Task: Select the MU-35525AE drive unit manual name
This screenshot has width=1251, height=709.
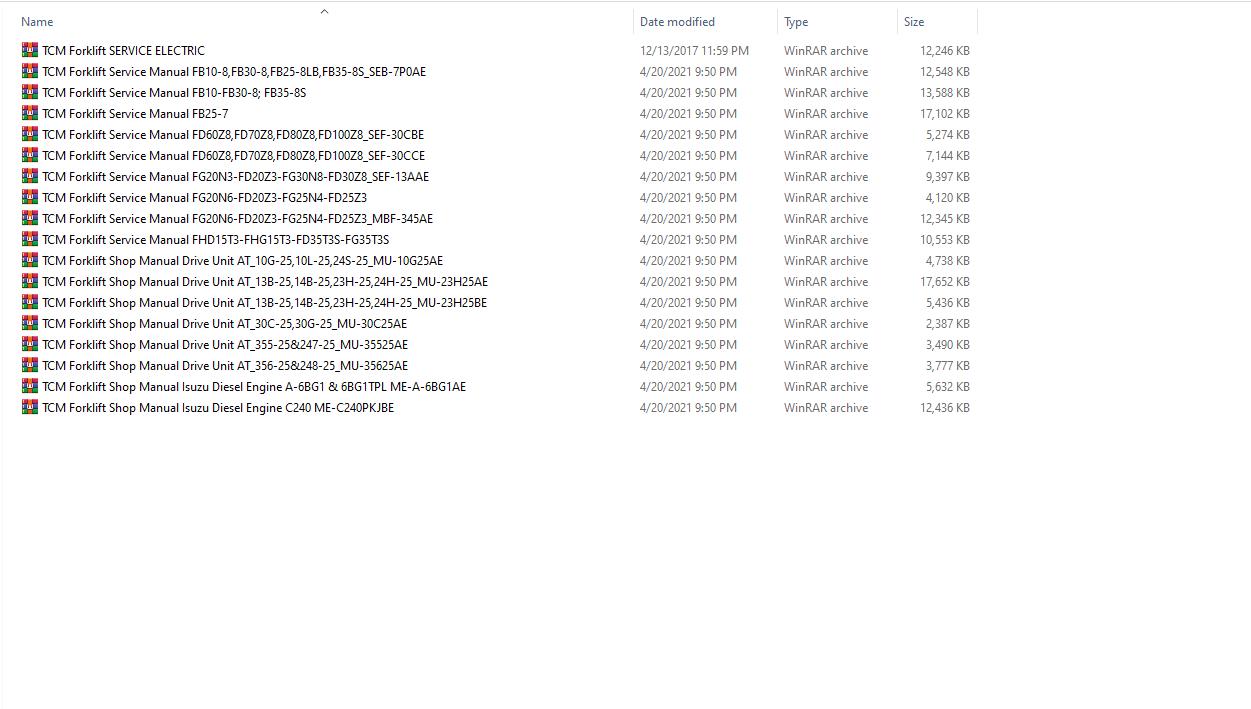Action: (x=224, y=344)
